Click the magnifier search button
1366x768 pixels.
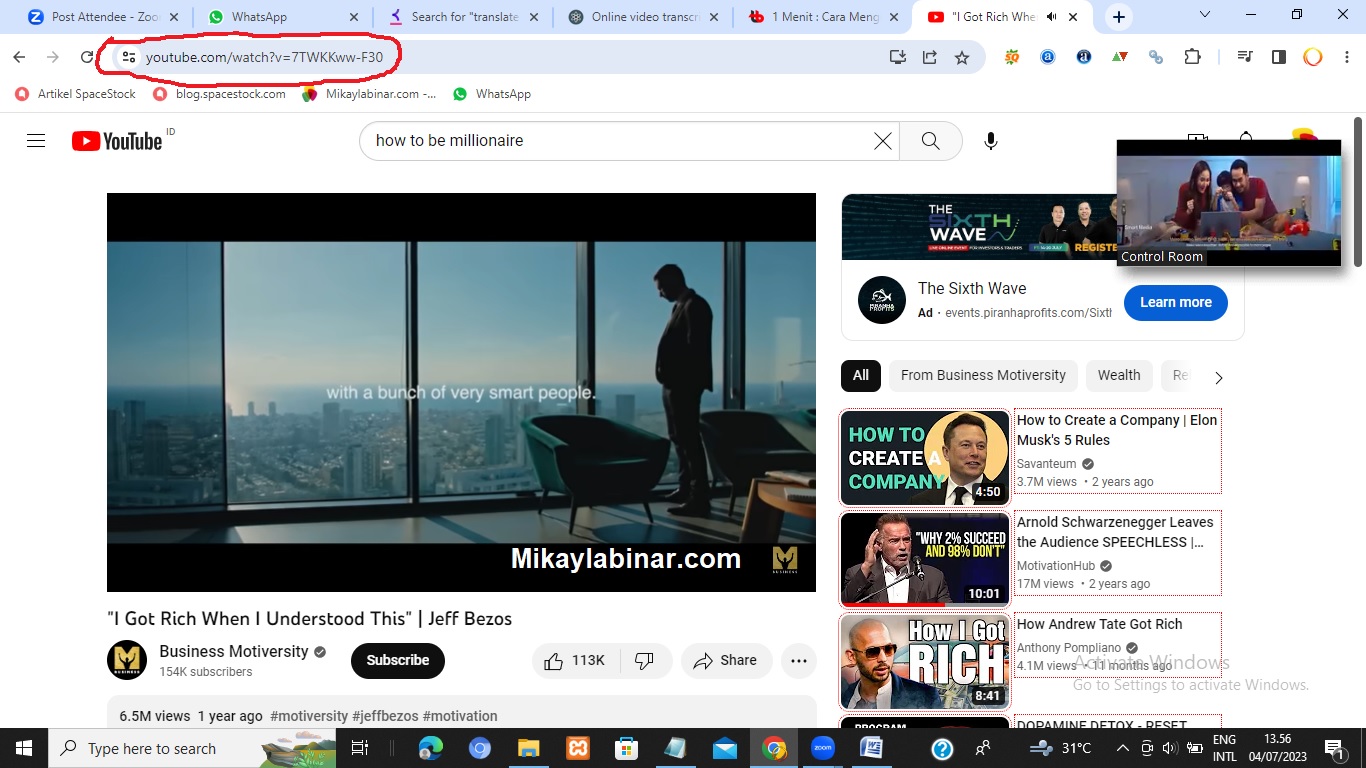click(930, 141)
